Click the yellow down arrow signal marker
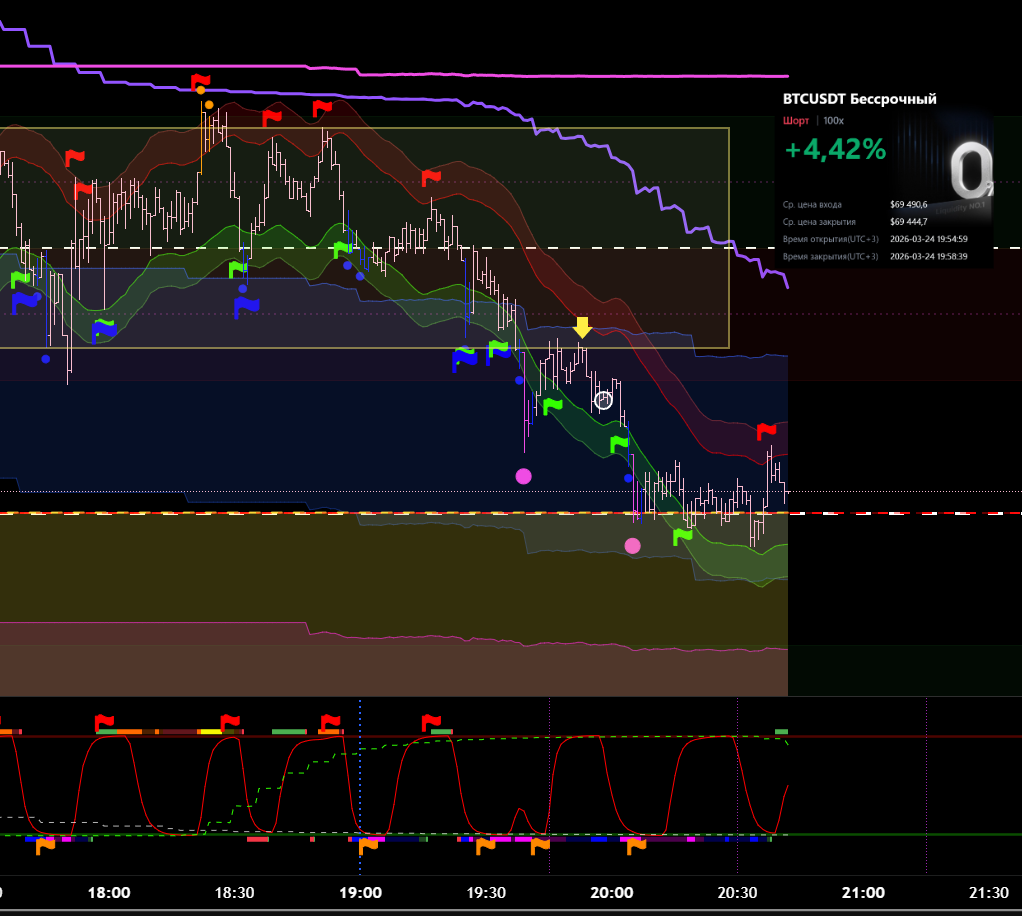This screenshot has width=1022, height=916. point(582,327)
